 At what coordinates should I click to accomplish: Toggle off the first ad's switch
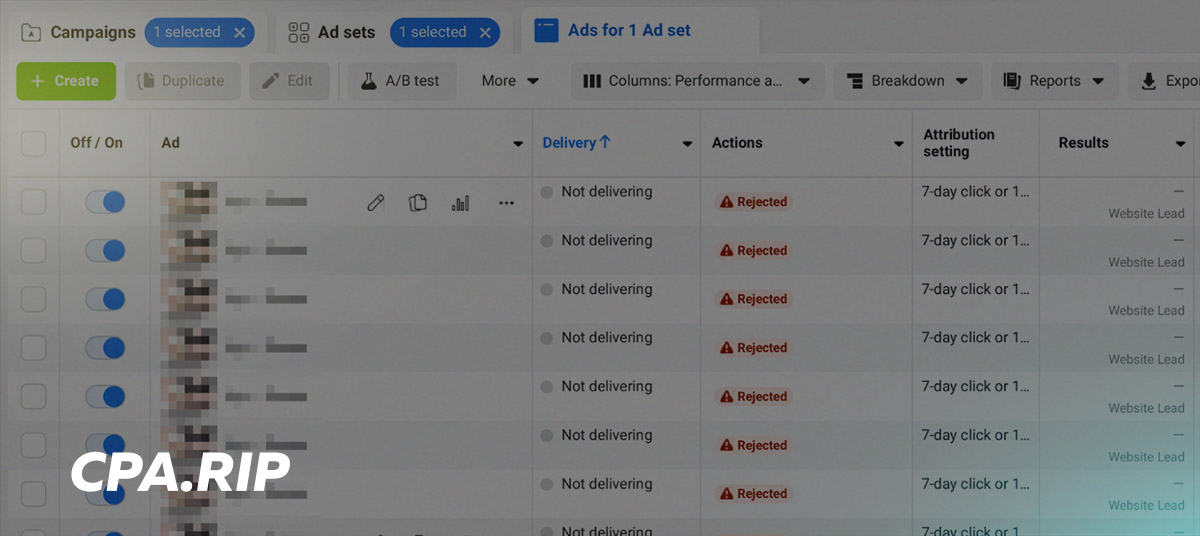(x=105, y=202)
